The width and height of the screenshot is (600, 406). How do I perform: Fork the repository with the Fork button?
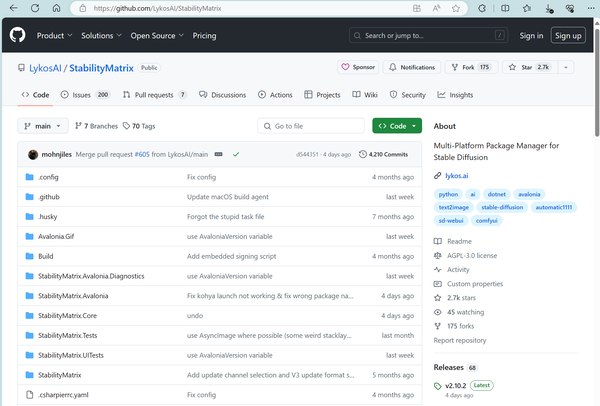tap(471, 67)
